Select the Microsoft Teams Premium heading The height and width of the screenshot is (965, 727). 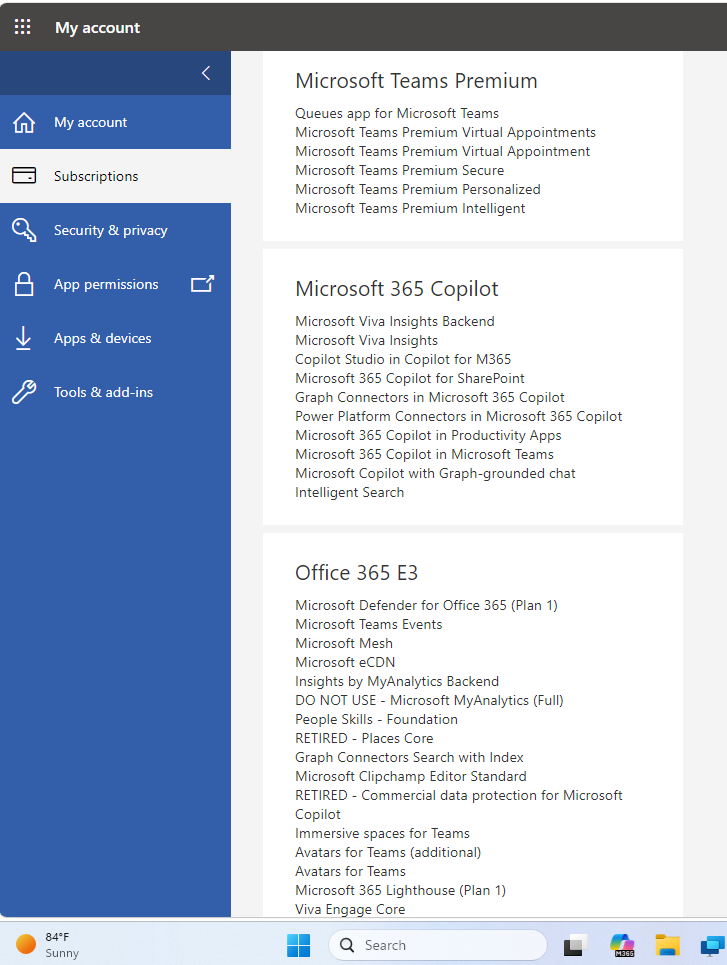tap(416, 81)
